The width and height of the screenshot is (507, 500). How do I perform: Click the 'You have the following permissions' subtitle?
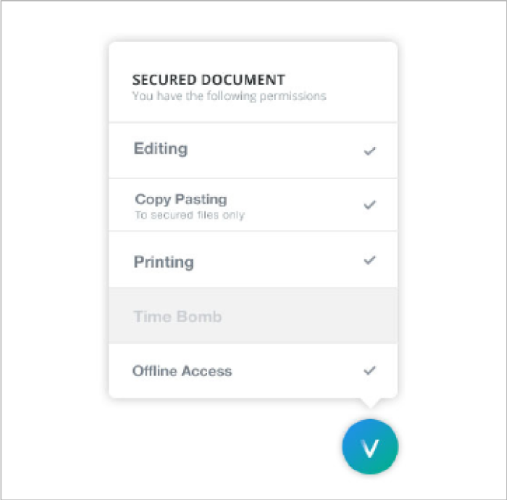229,96
